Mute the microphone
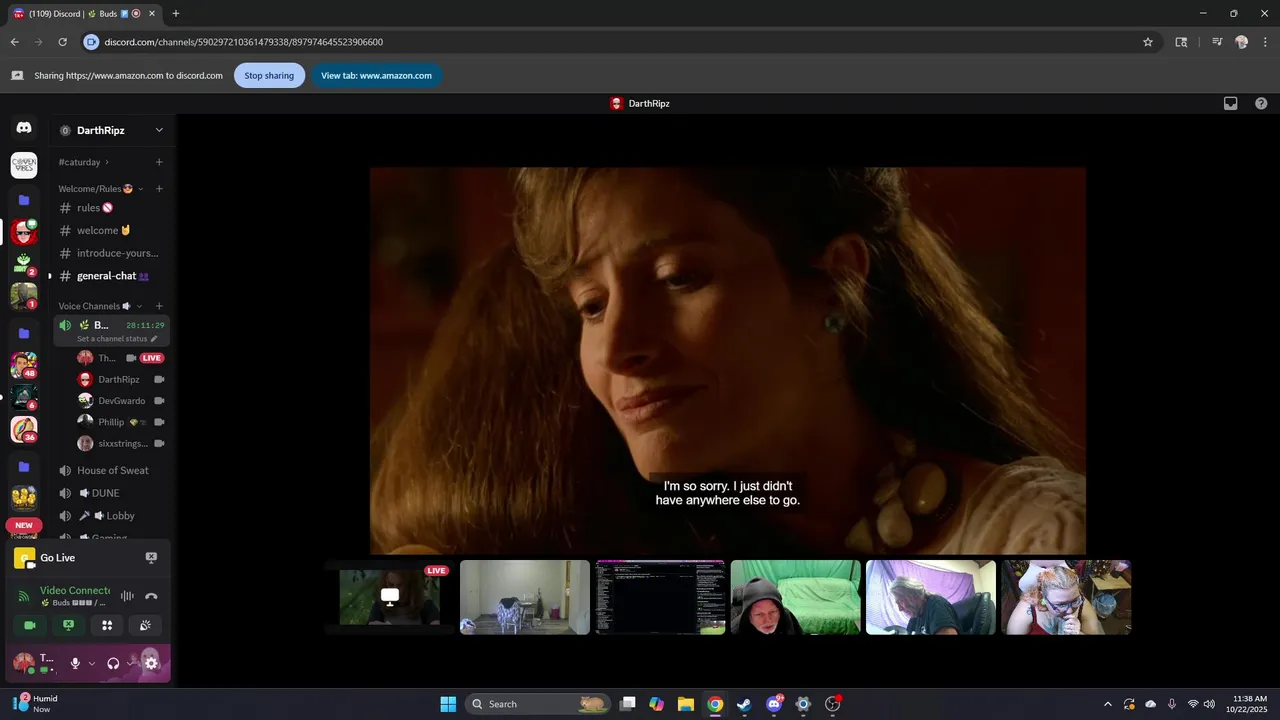 (x=75, y=663)
